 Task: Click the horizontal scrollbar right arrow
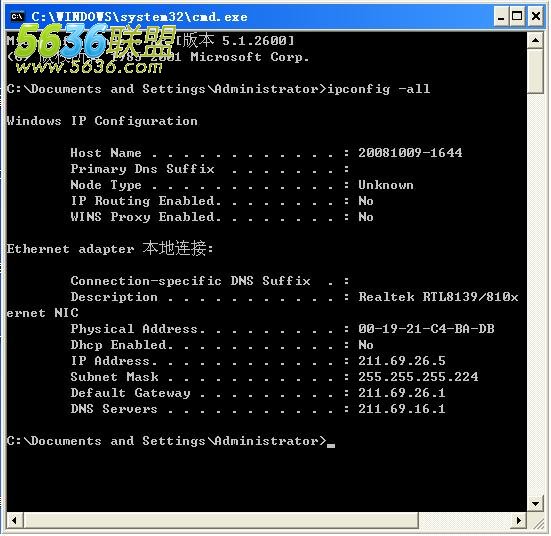(x=519, y=520)
